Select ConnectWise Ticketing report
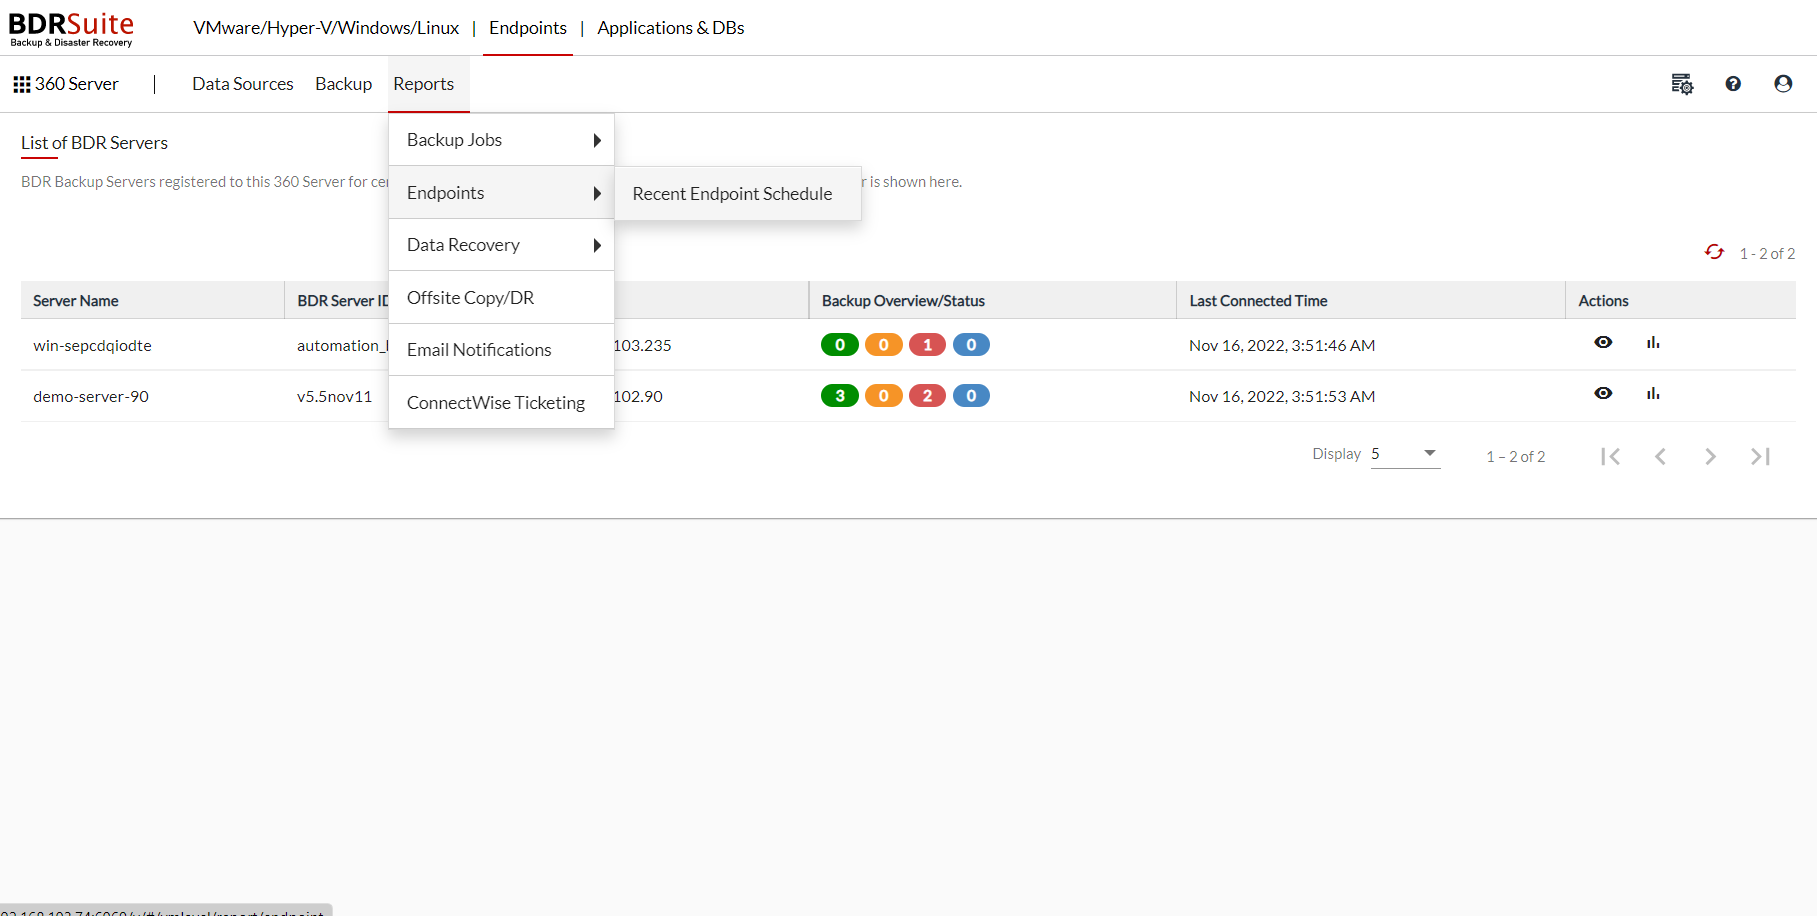Screen dimensions: 1817x916 [501, 403]
